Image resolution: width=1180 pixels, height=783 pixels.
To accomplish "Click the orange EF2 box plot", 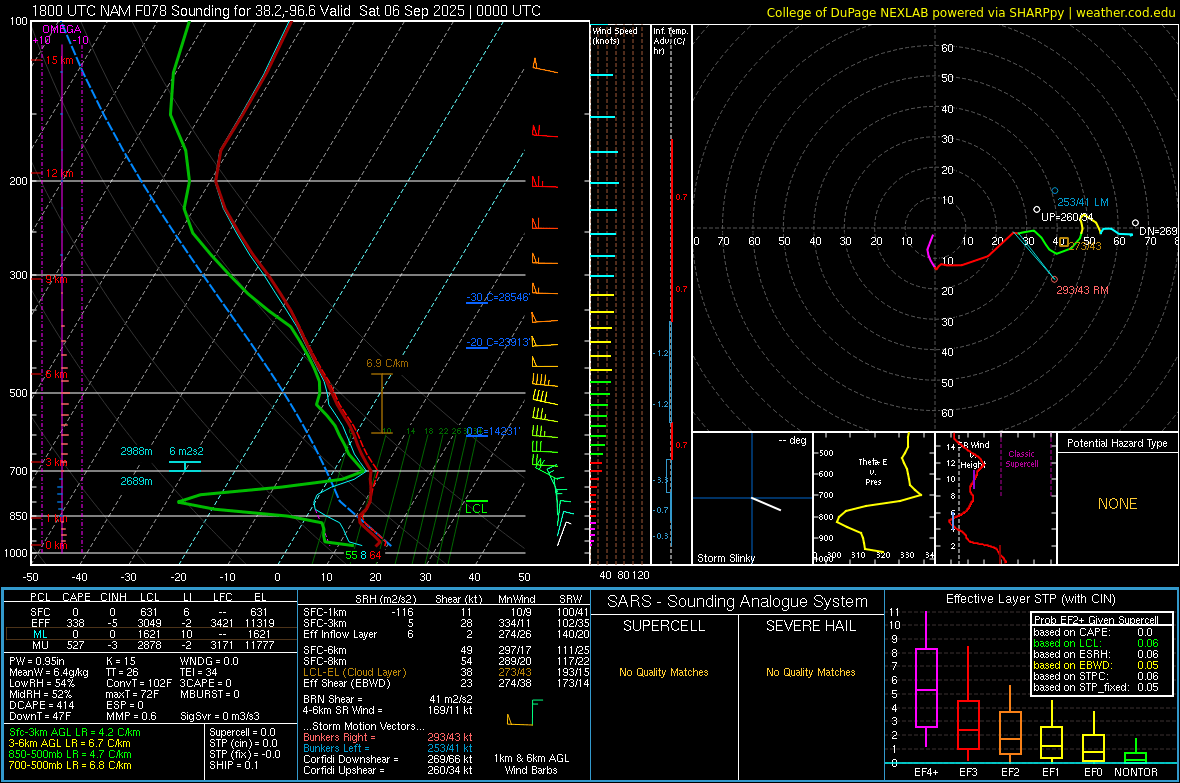I will [1010, 724].
